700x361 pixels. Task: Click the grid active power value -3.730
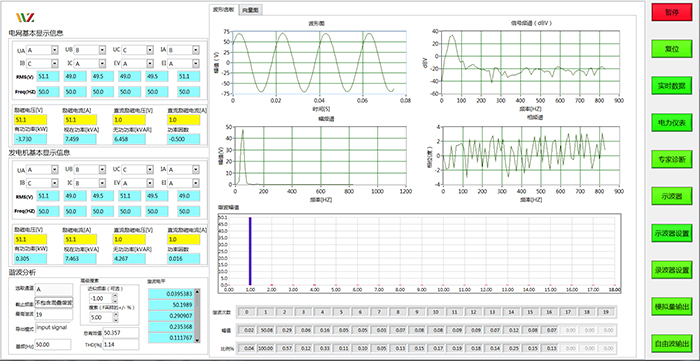pos(30,139)
